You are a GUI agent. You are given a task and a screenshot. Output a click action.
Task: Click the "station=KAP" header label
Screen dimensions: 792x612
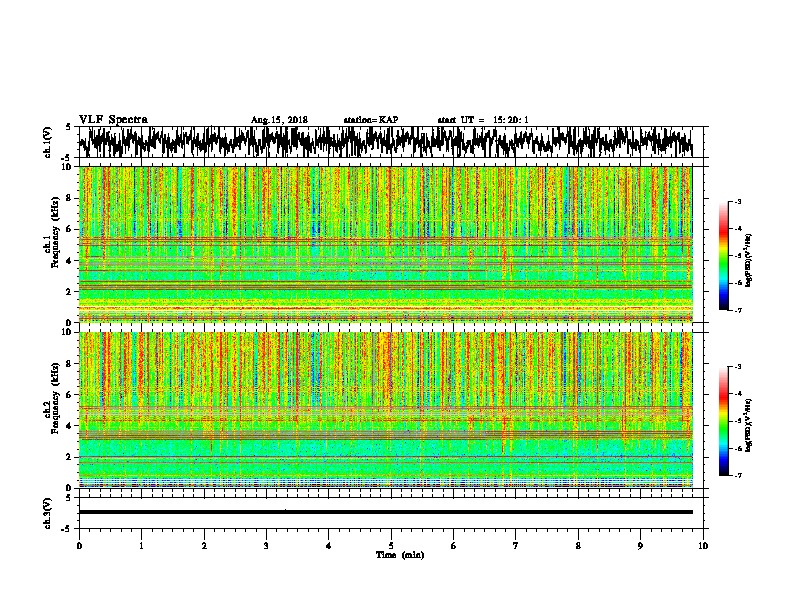[371, 120]
